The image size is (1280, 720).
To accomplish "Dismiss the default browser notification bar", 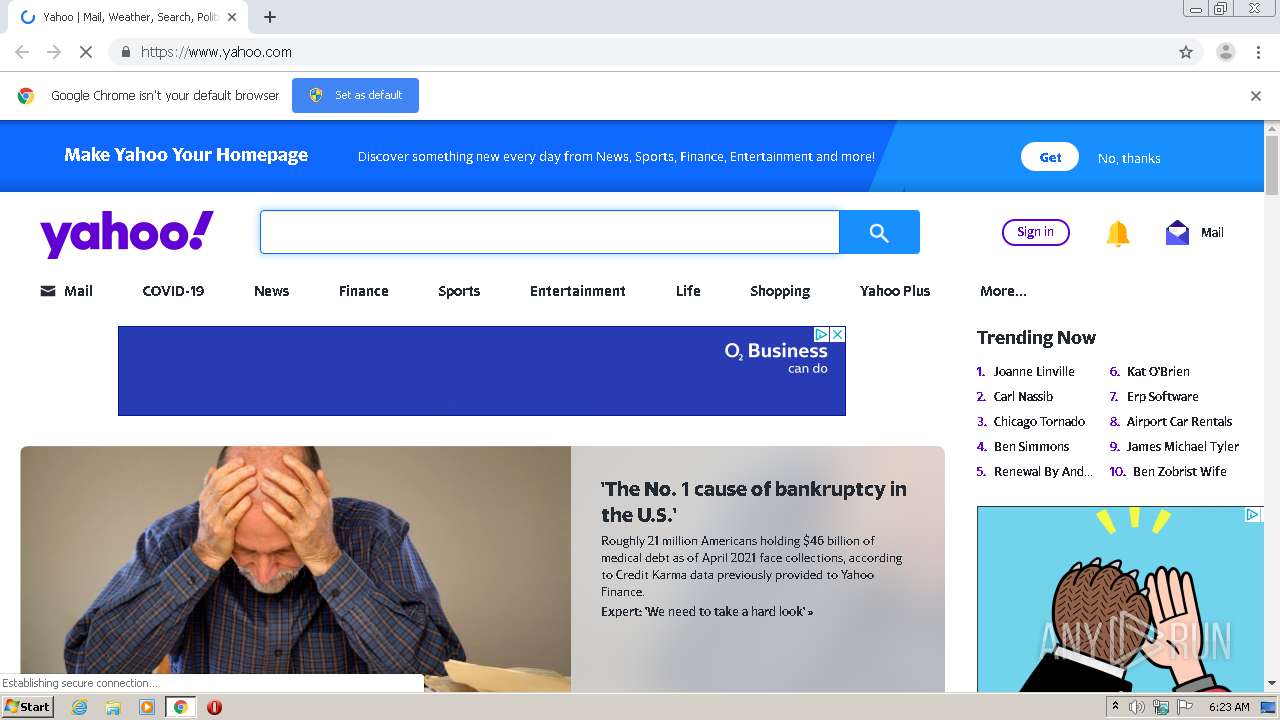I will [x=1256, y=96].
